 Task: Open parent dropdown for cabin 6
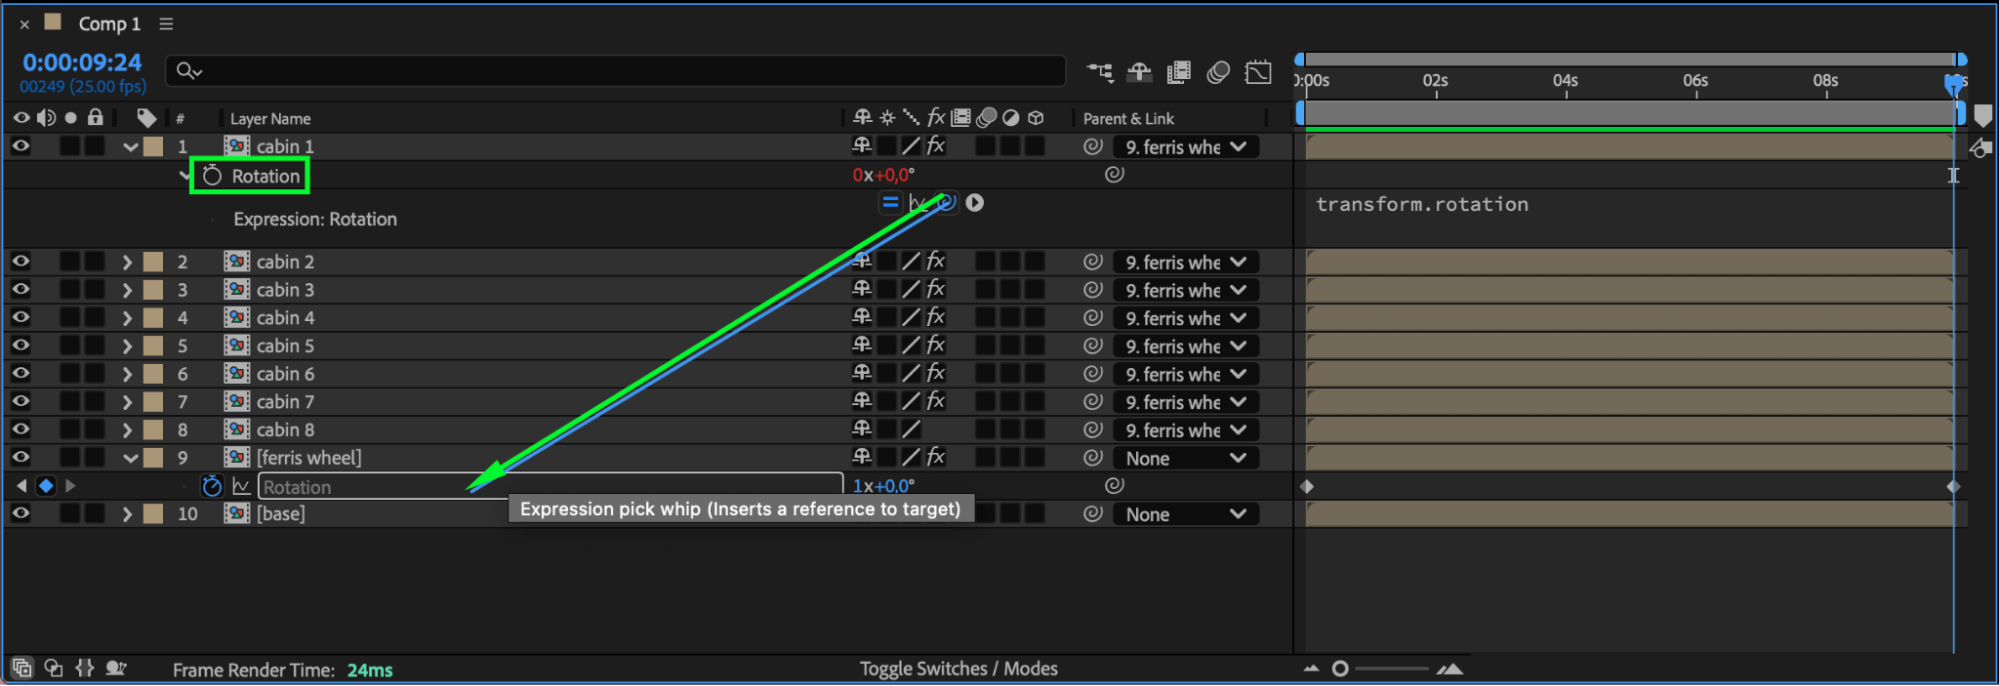pos(1185,374)
